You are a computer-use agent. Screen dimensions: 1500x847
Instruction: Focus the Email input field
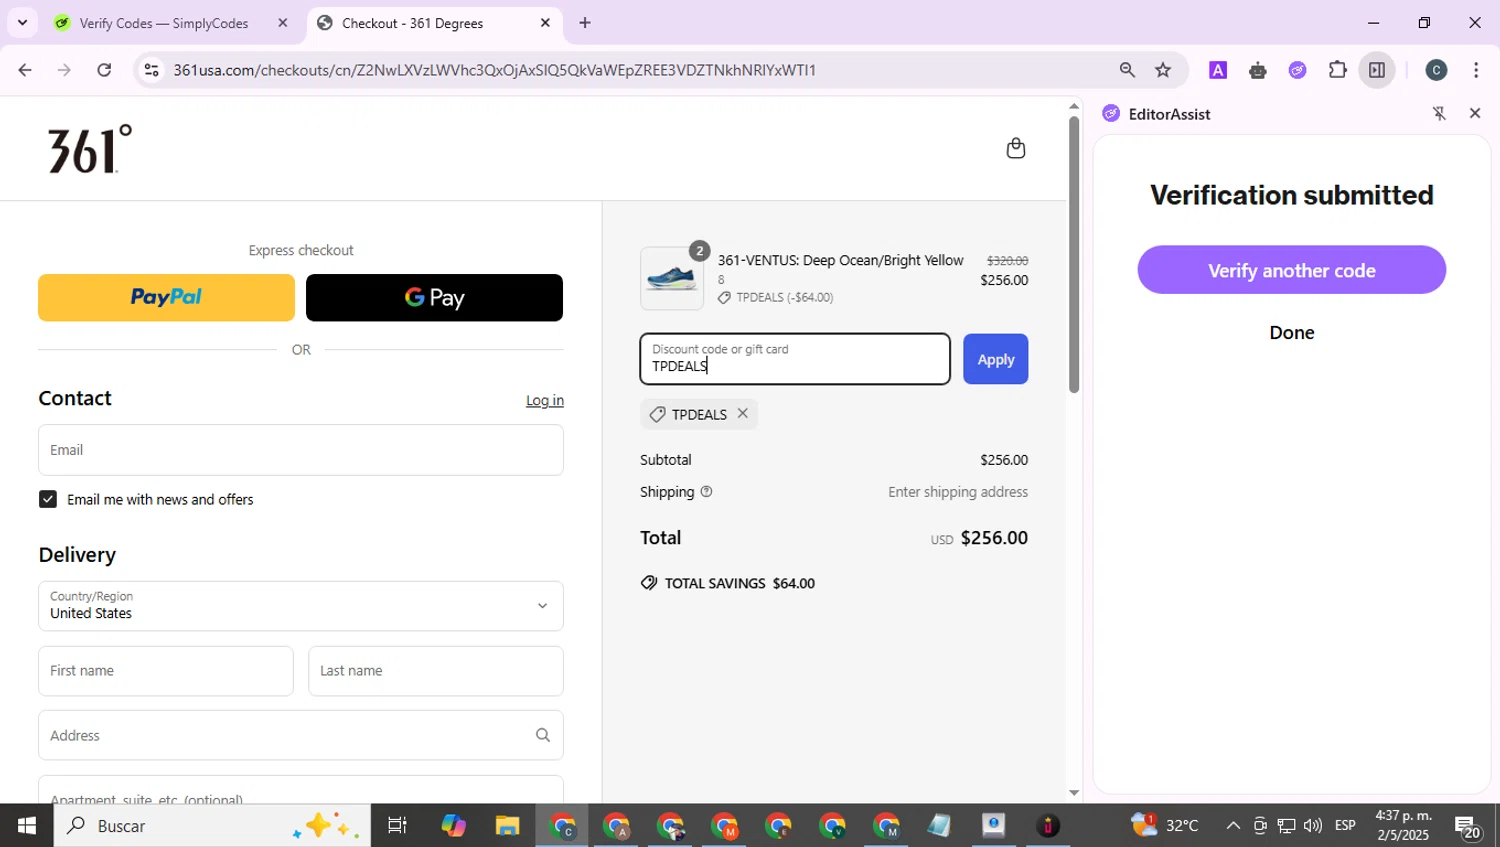point(301,450)
